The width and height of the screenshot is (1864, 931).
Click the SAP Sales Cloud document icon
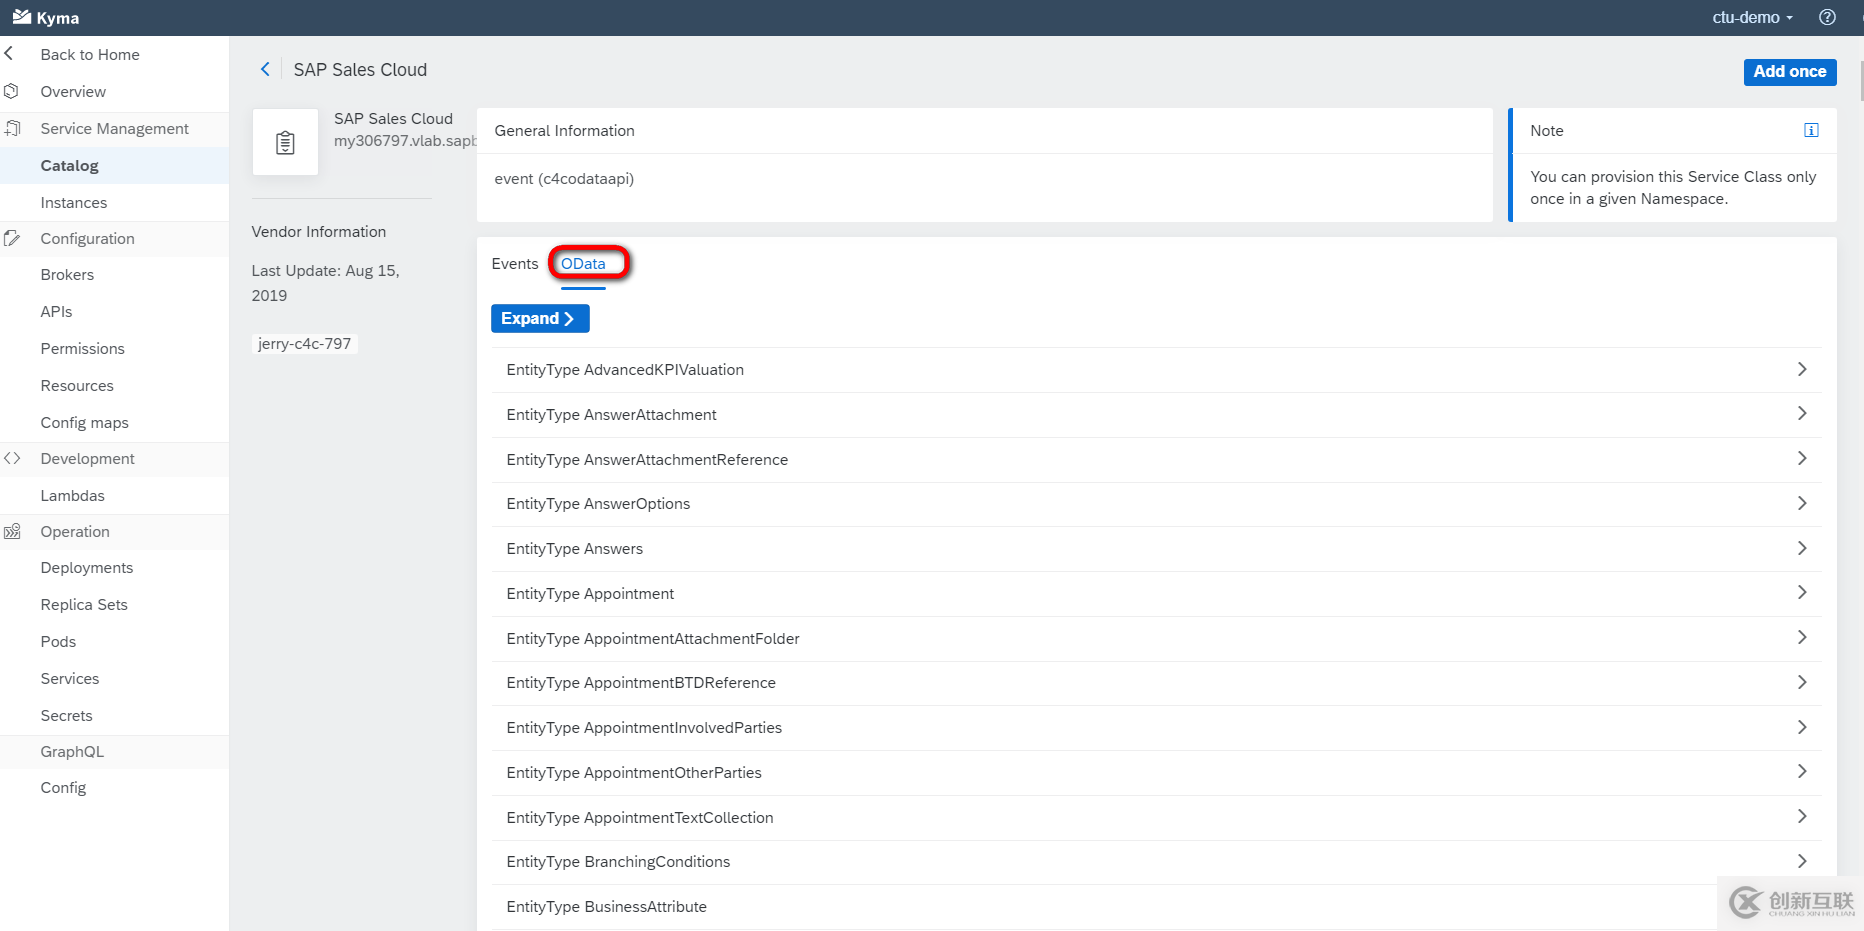coord(285,141)
